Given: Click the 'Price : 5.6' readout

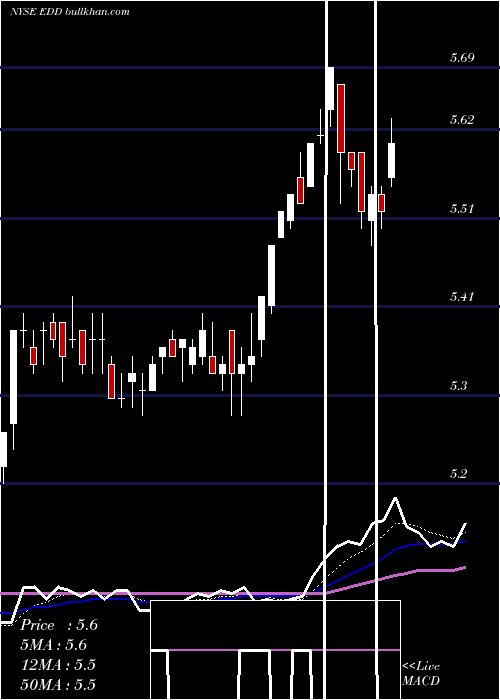Looking at the screenshot, I should point(59,625).
